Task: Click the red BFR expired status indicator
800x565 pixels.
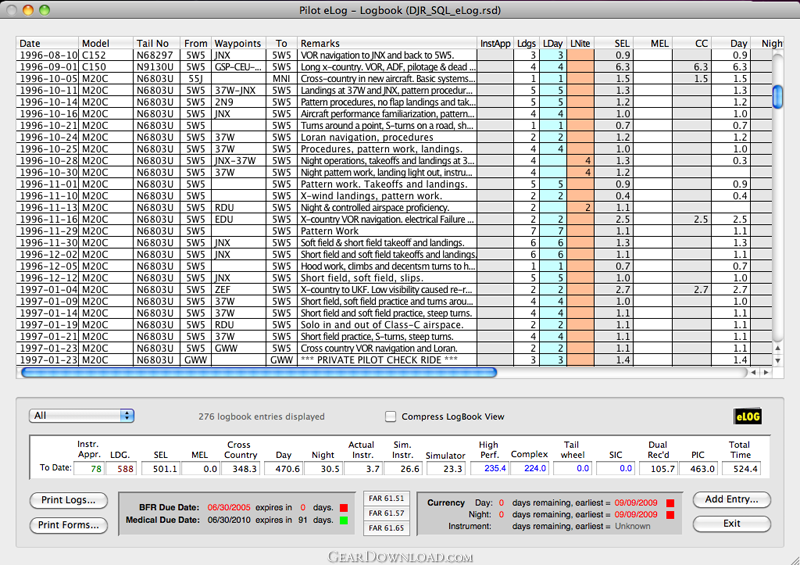Action: pyautogui.click(x=344, y=508)
